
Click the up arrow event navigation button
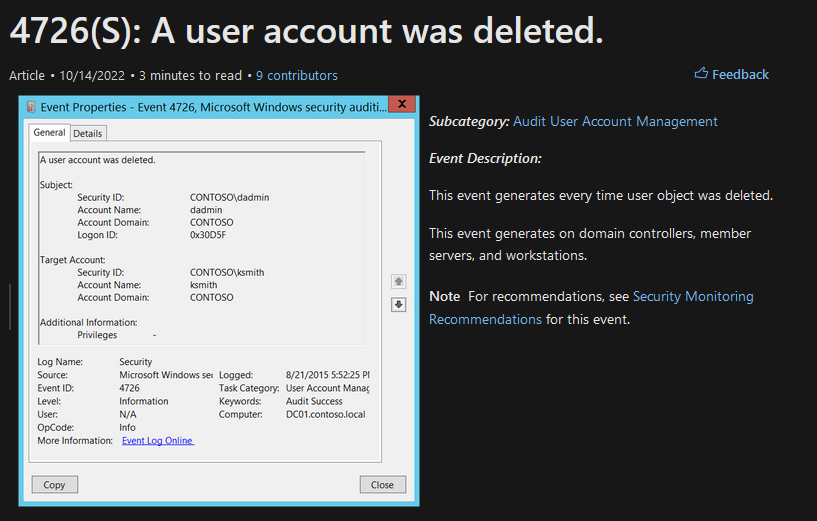click(399, 282)
